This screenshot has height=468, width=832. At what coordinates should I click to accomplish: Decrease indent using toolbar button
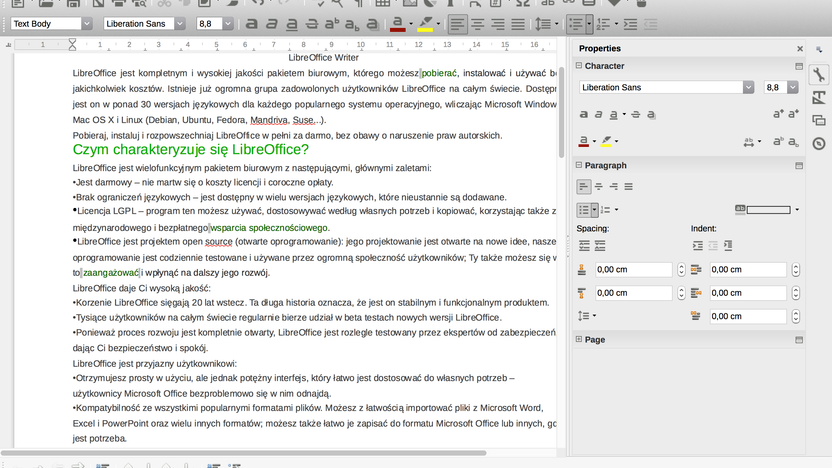pyautogui.click(x=651, y=24)
